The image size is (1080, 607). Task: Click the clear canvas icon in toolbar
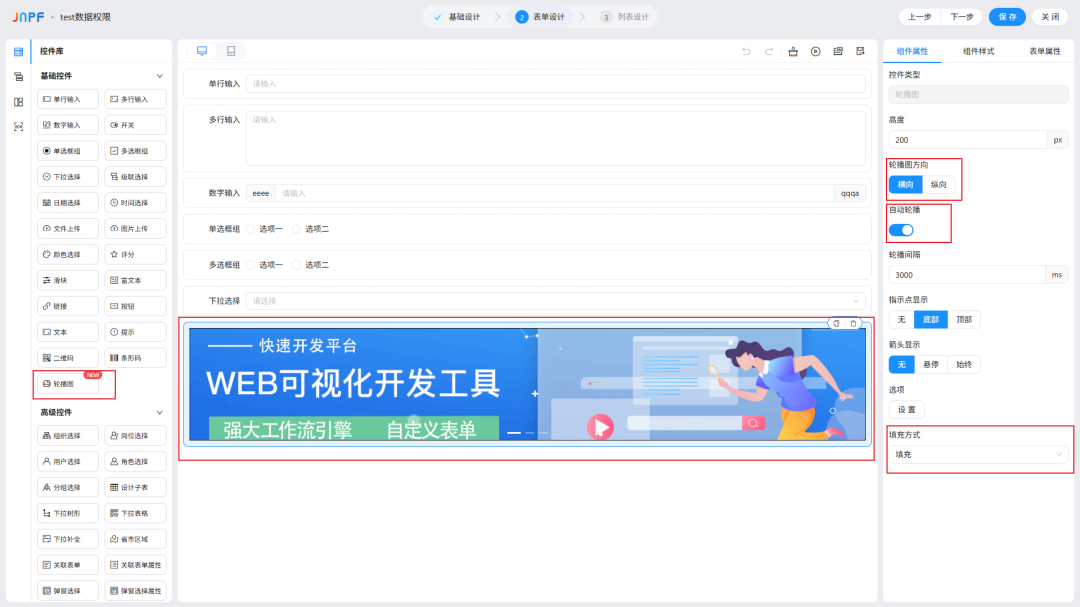[793, 51]
